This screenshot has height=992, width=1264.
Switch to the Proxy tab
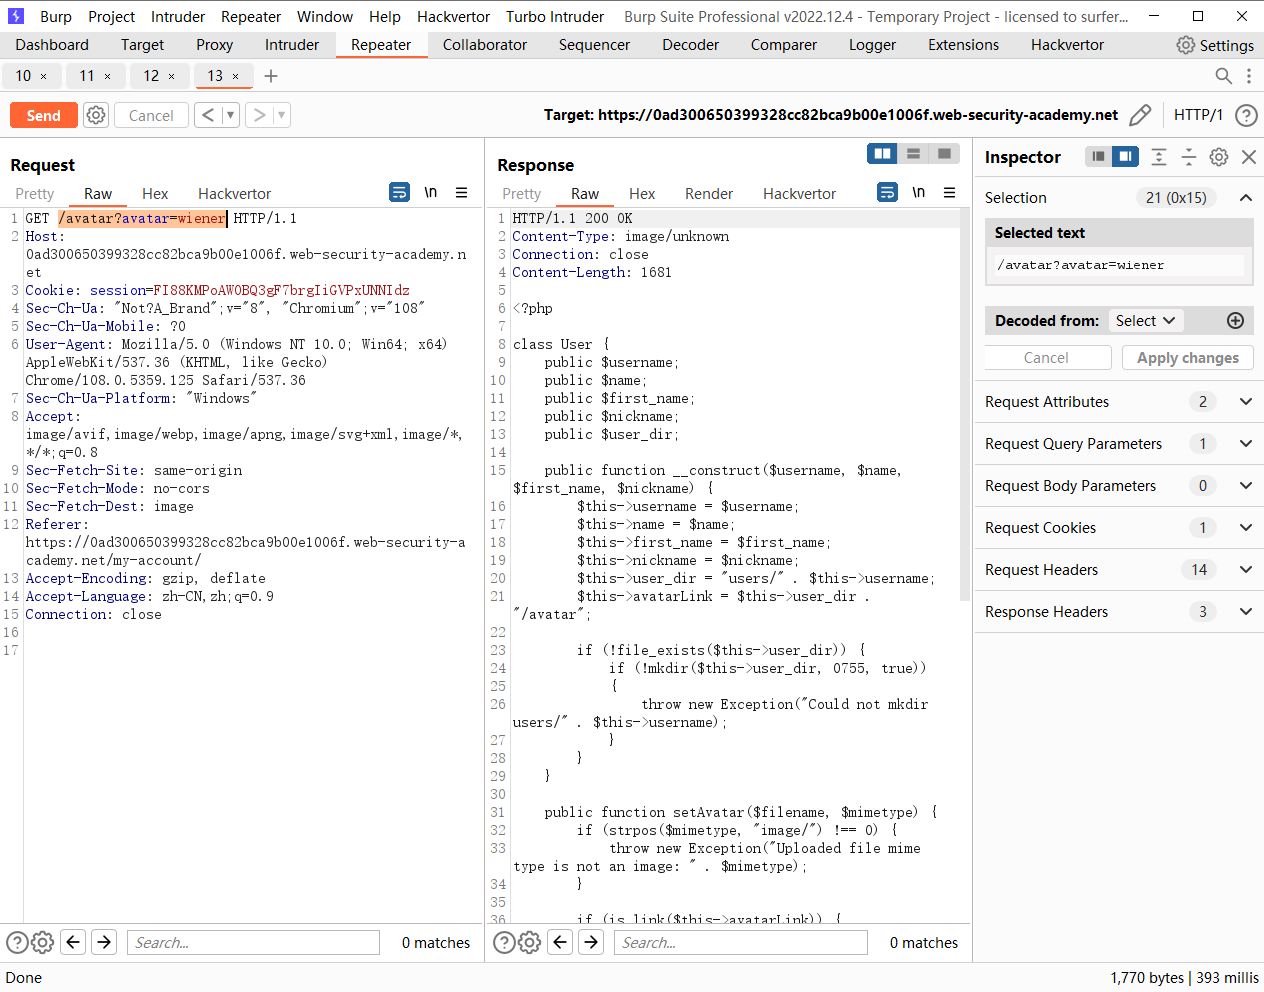point(214,45)
